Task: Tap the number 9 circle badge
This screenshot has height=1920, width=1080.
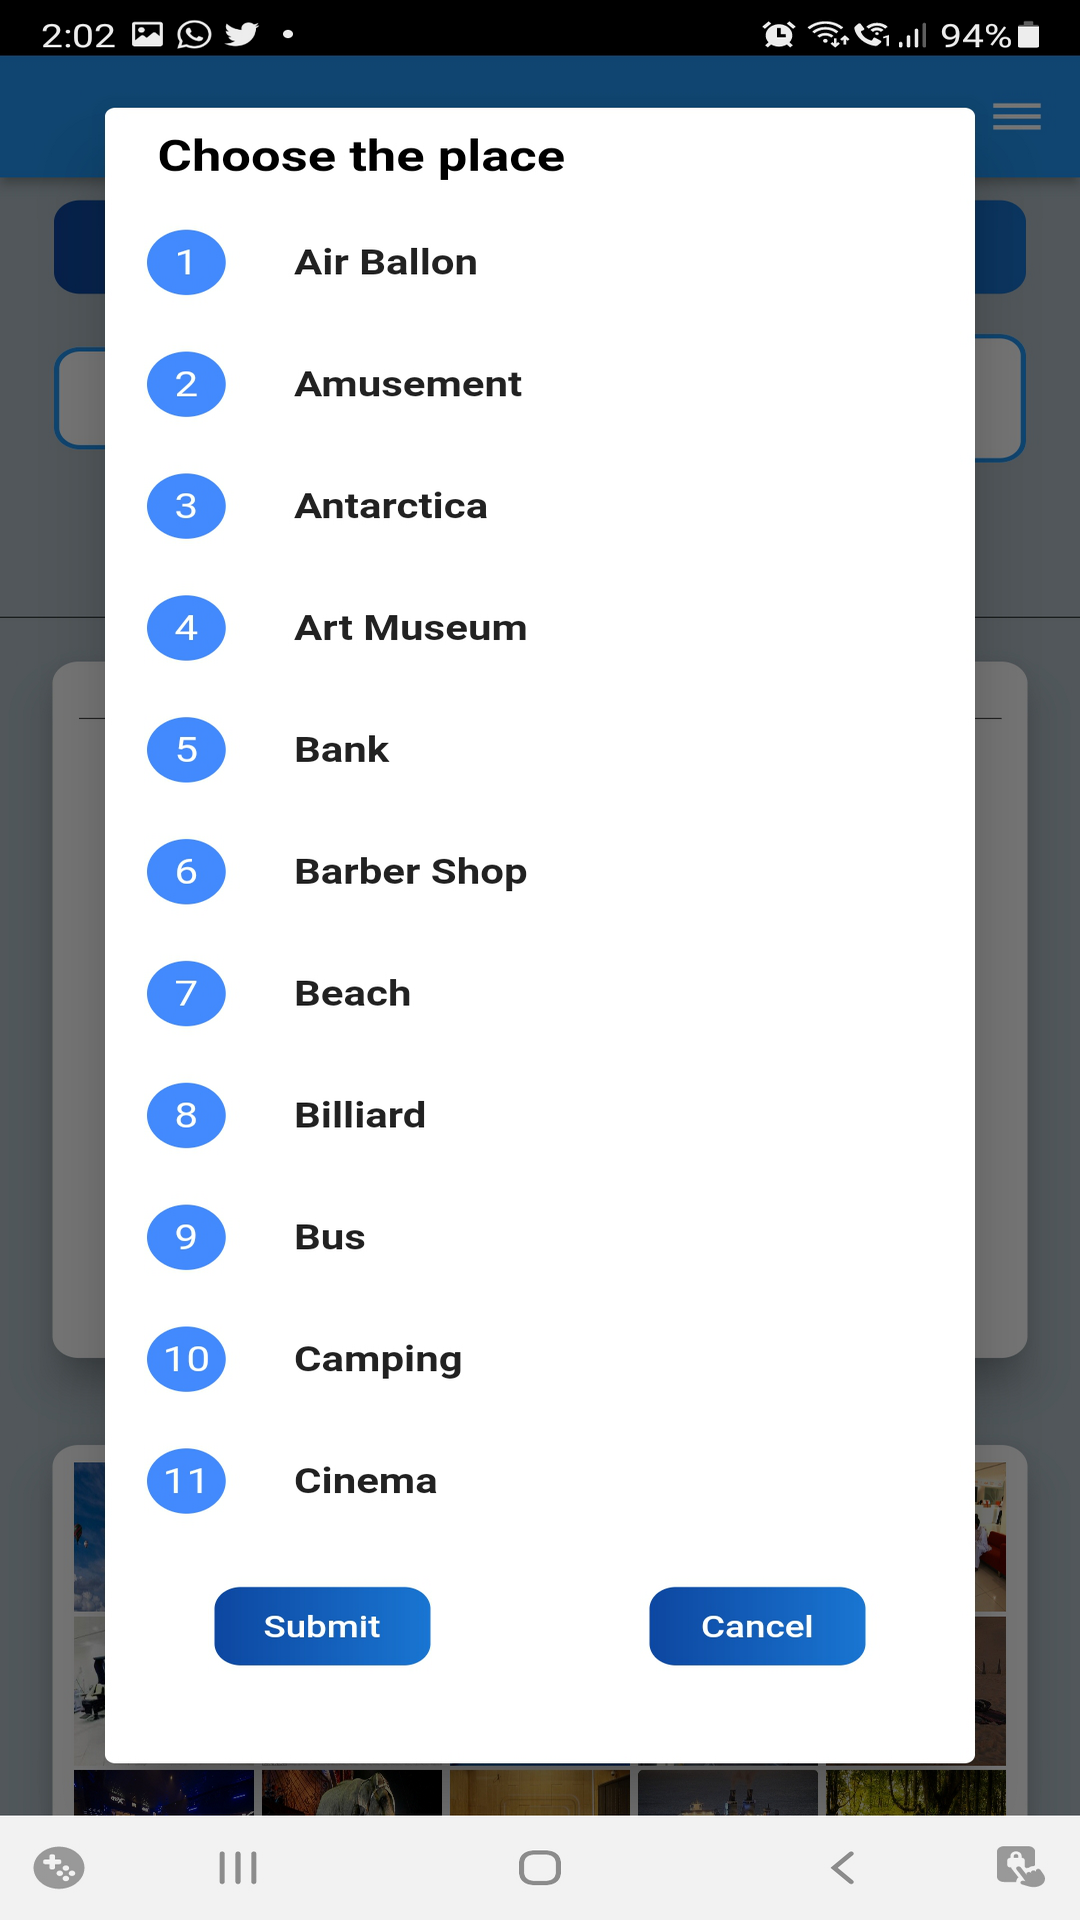Action: tap(186, 1237)
